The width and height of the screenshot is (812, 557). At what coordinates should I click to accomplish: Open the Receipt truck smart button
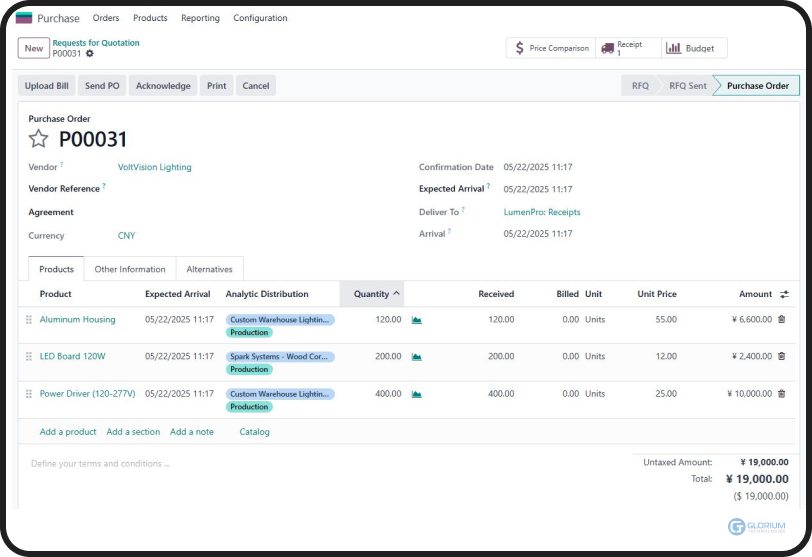point(628,48)
